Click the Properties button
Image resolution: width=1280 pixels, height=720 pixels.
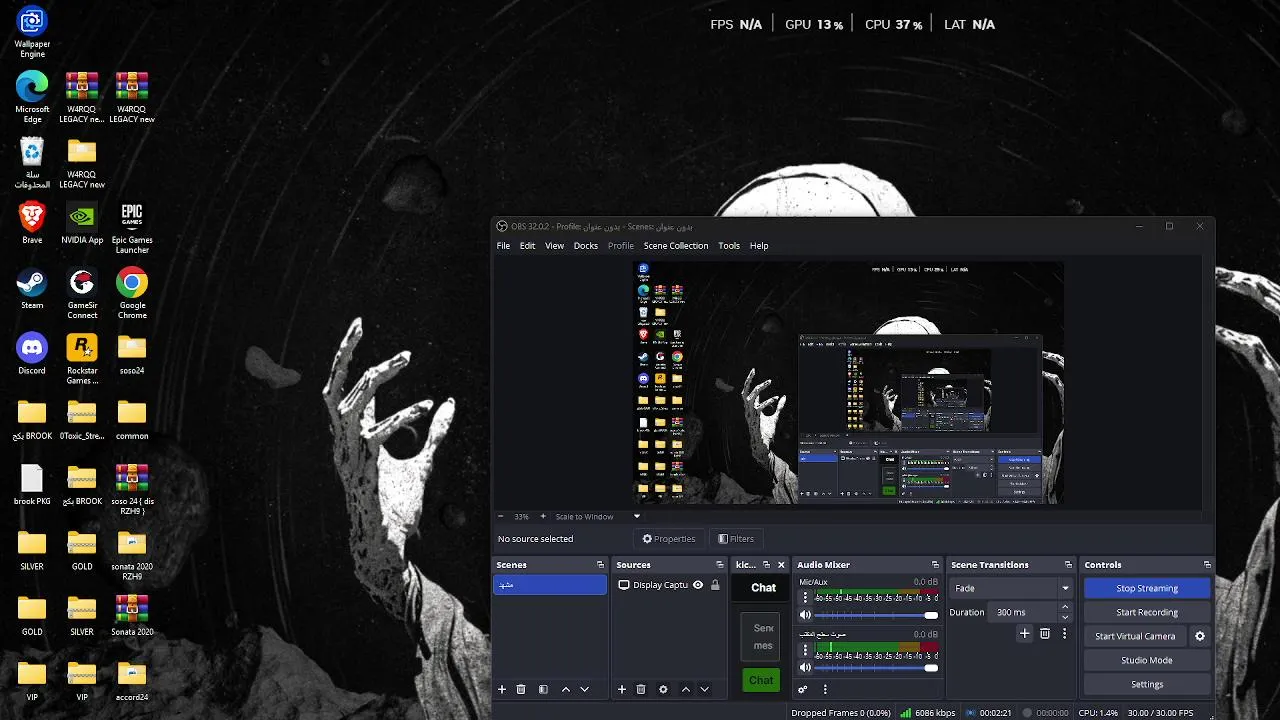669,539
